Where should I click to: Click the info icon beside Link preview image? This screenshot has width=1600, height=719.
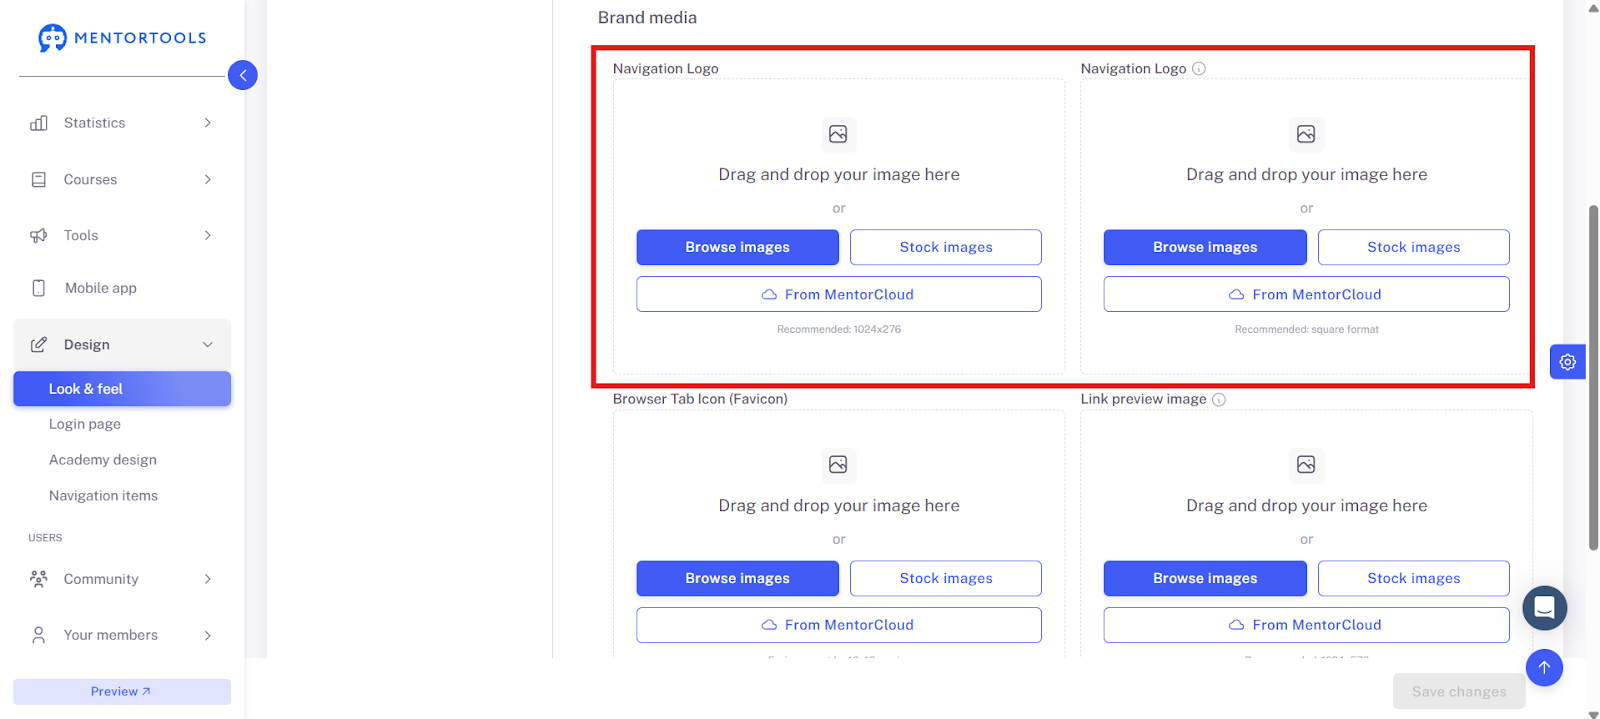point(1219,399)
